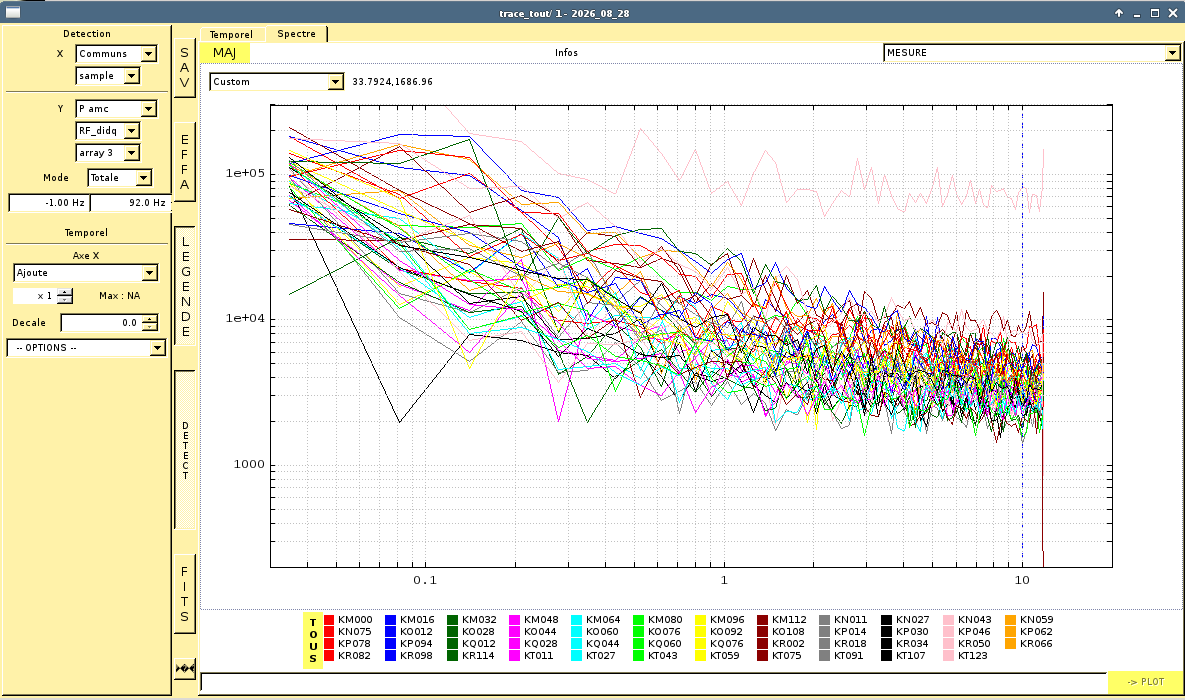Screen dimensions: 1185x700
Task: Toggle the KN043 pink legend entry
Action: (x=967, y=620)
